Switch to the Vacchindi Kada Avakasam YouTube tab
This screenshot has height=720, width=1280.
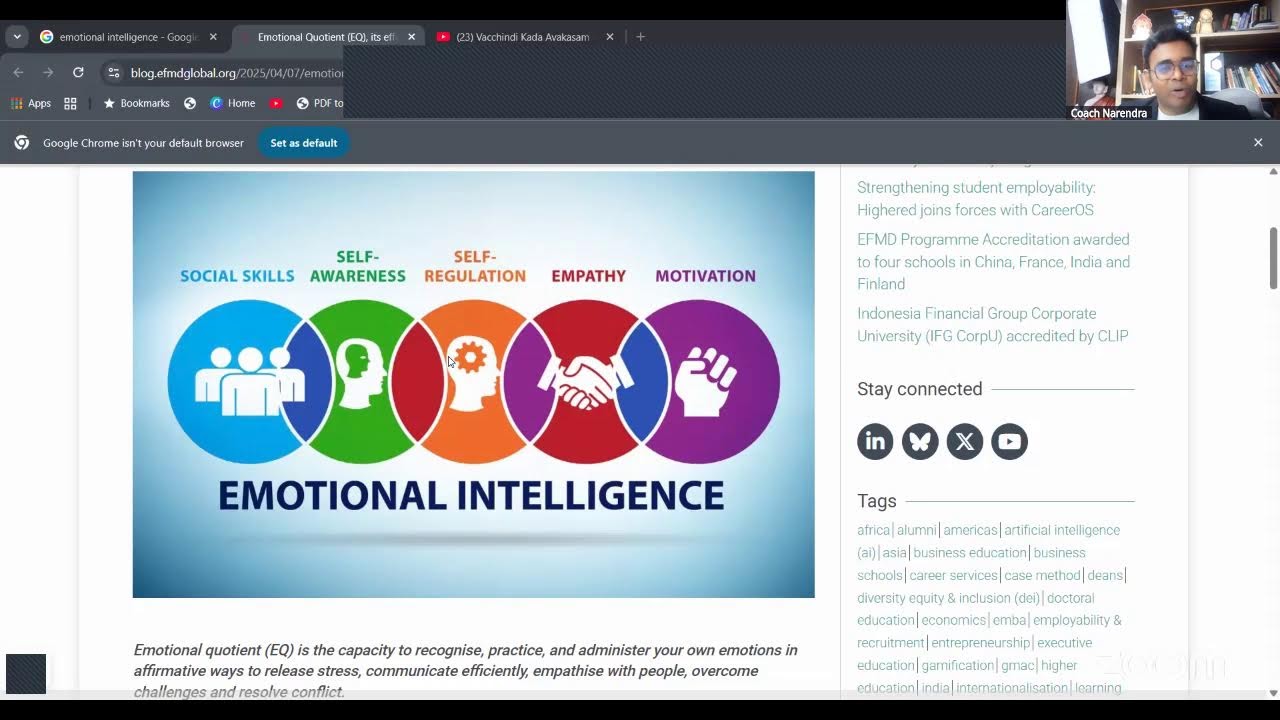pyautogui.click(x=523, y=37)
